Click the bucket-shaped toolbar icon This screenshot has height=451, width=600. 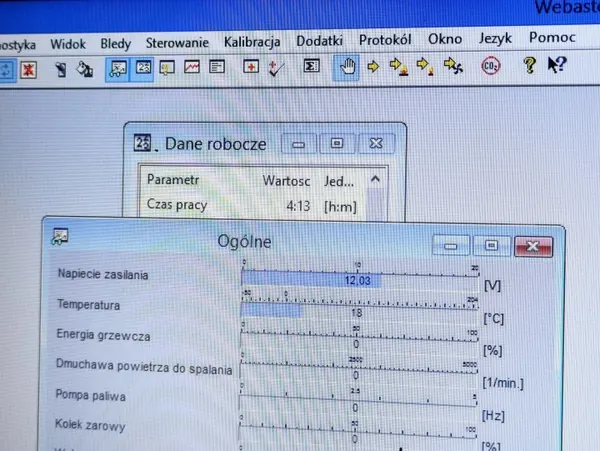[x=85, y=69]
